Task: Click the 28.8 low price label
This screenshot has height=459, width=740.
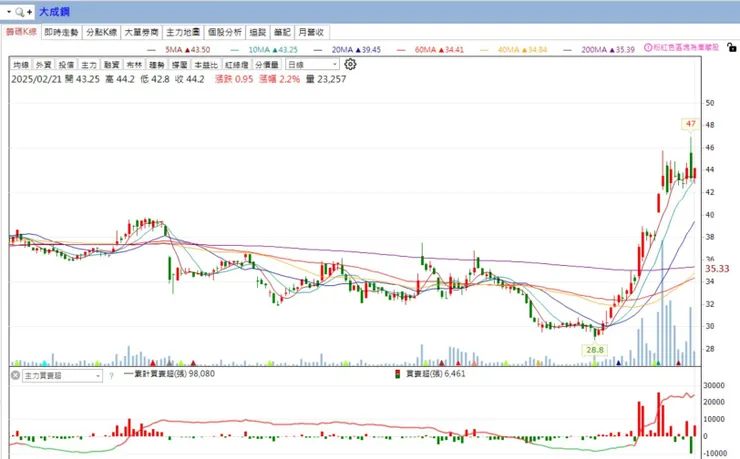Action: tap(595, 350)
